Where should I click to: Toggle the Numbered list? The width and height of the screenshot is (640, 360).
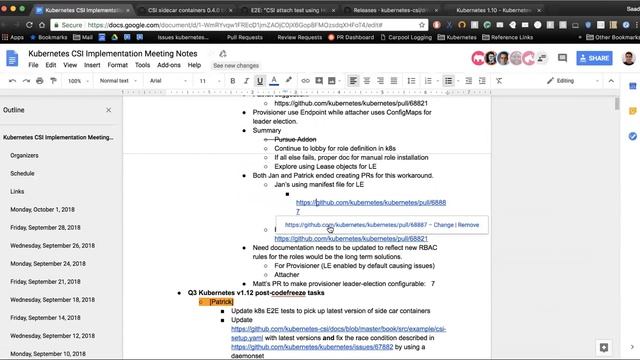pos(428,81)
